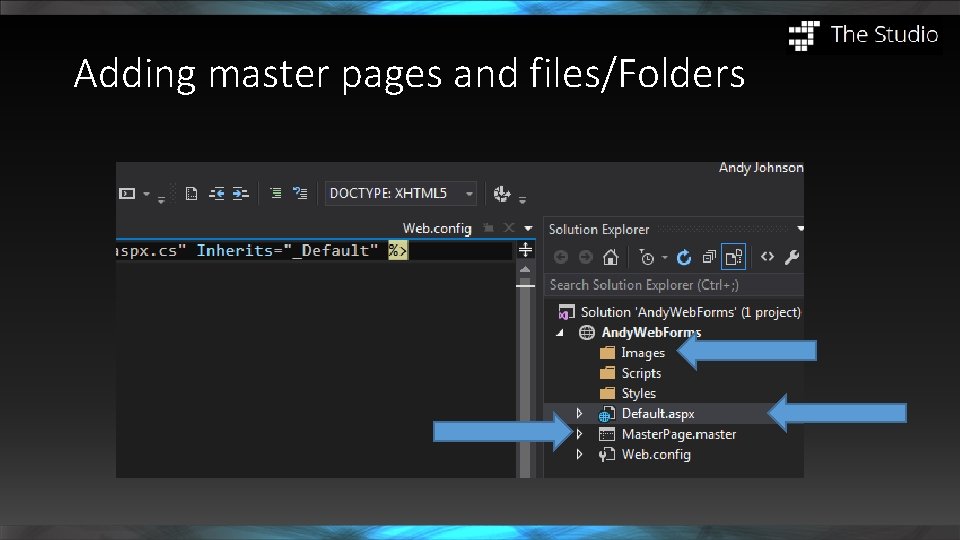
Task: Click the target device window toolbar icon
Action: (127, 193)
